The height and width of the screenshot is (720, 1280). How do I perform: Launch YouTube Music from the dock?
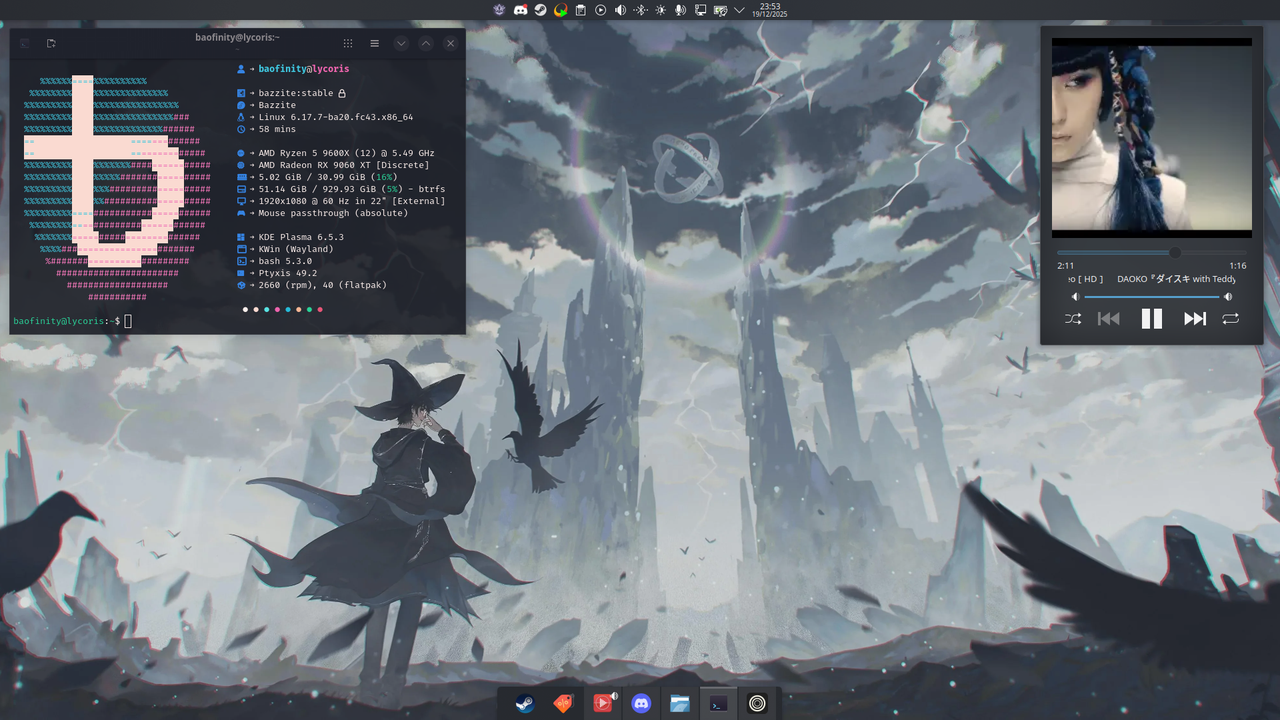[603, 703]
